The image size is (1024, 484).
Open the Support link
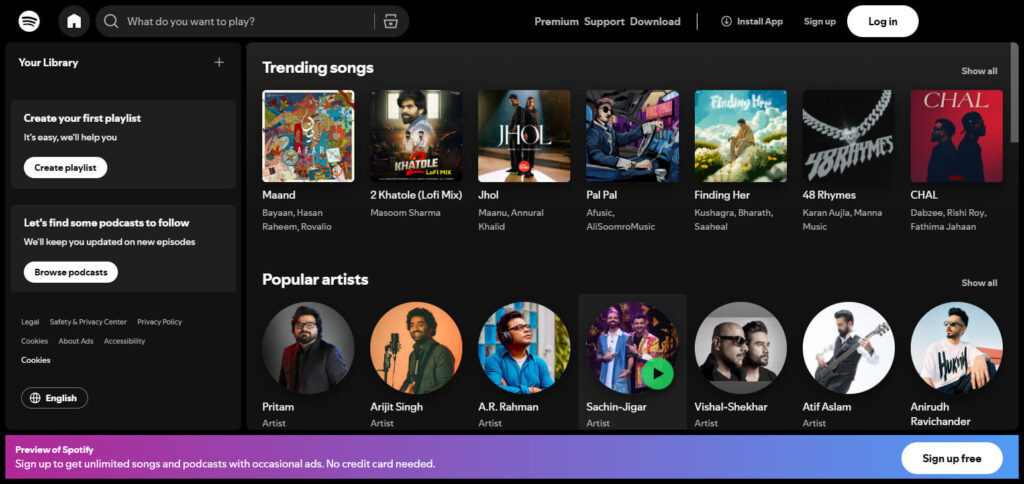pyautogui.click(x=604, y=22)
